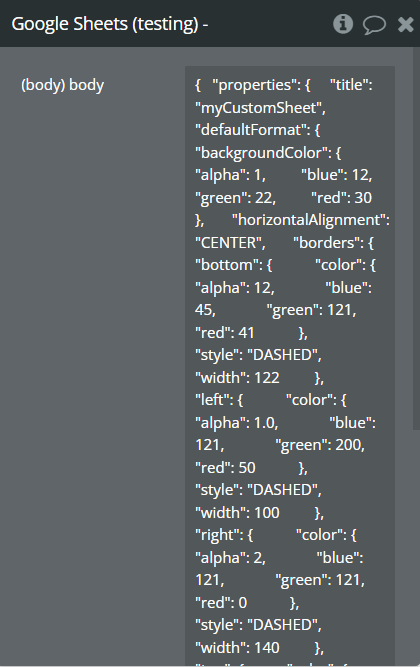This screenshot has width=420, height=667.
Task: Place cursor on the "CENTER" value
Action: [x=230, y=242]
